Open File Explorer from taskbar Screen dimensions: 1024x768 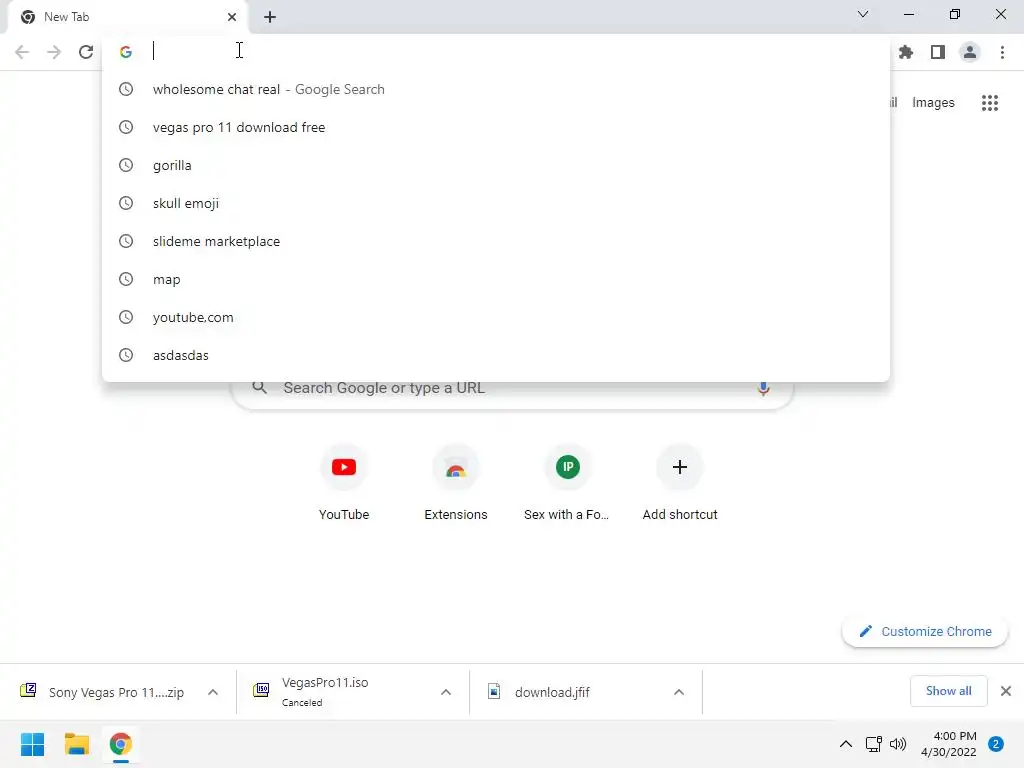(x=76, y=744)
